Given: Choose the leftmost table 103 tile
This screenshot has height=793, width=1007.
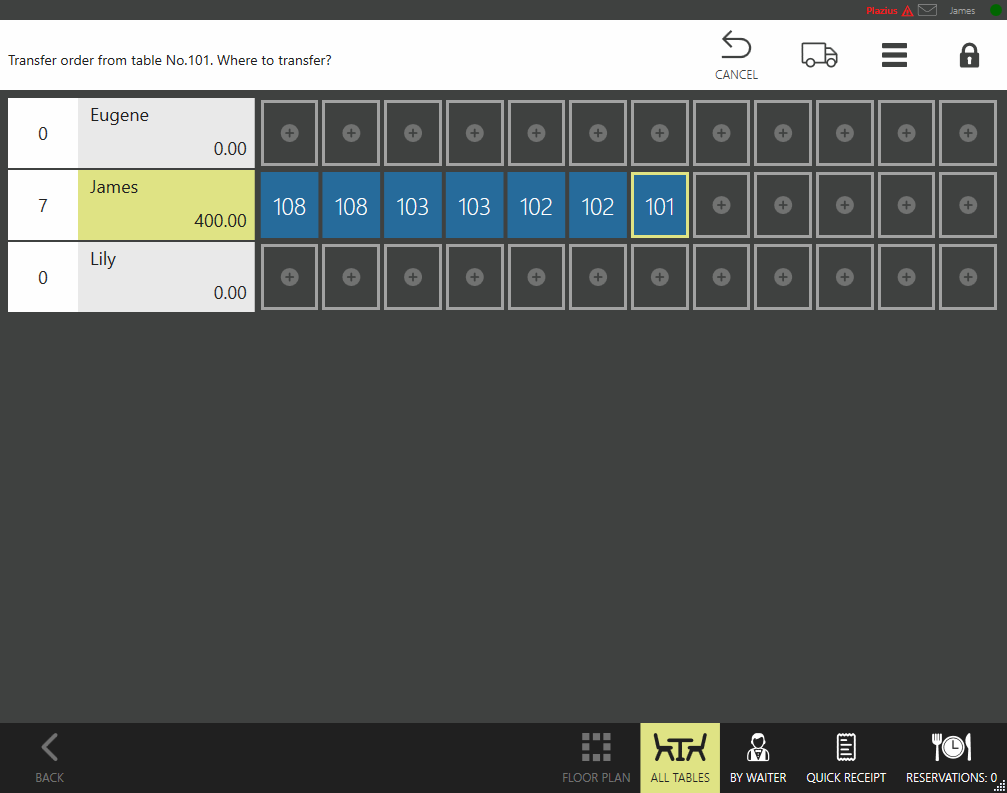Looking at the screenshot, I should [x=413, y=206].
